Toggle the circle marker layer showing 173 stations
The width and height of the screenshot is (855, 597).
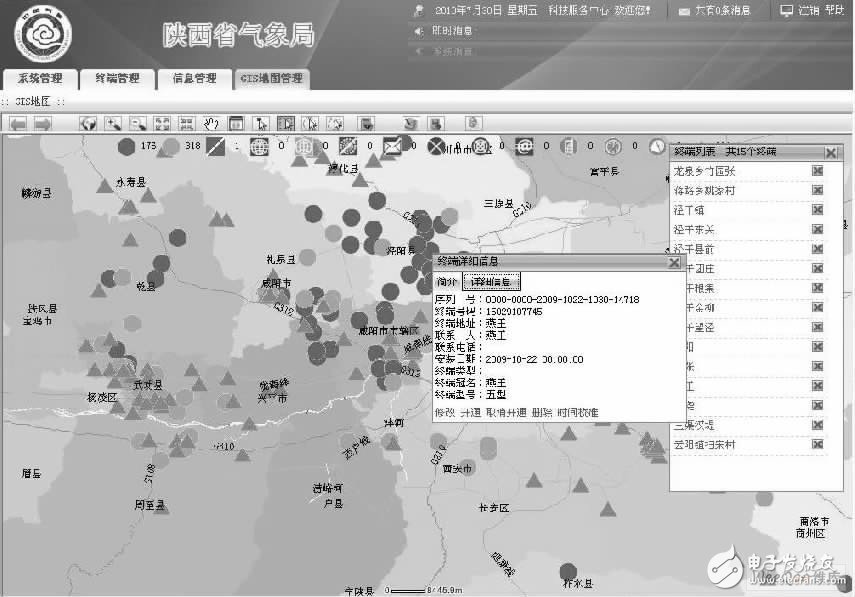(128, 147)
